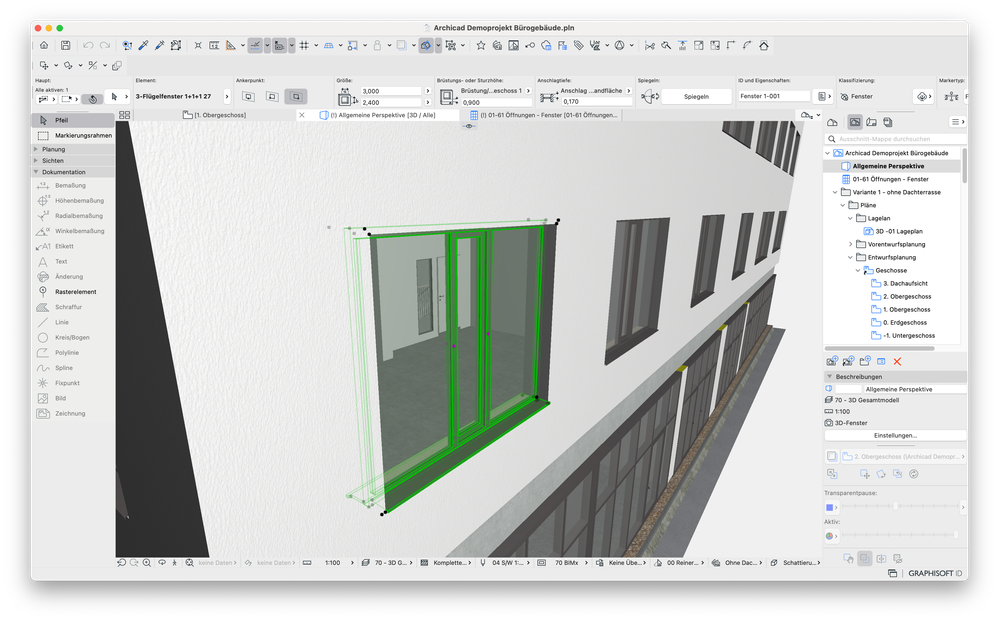Collapse the Variante 1 - ohne Dachterrasse node

835,192
